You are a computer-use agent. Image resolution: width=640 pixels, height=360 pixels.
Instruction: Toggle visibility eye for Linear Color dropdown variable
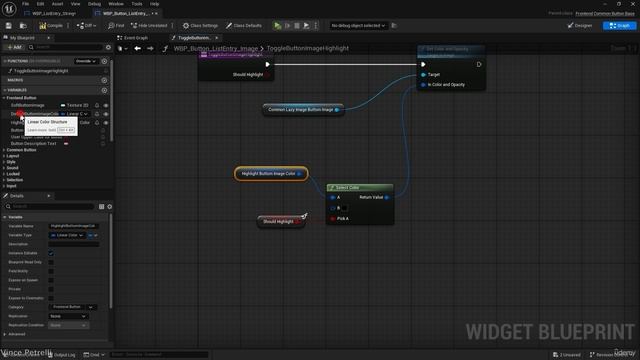pos(106,114)
